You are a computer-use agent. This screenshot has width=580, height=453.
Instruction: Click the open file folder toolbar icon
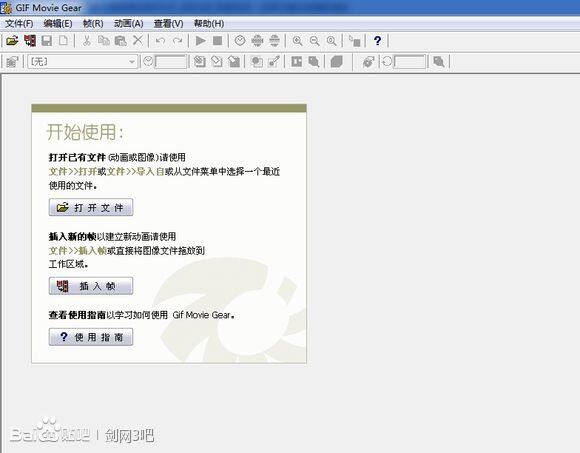[x=12, y=40]
